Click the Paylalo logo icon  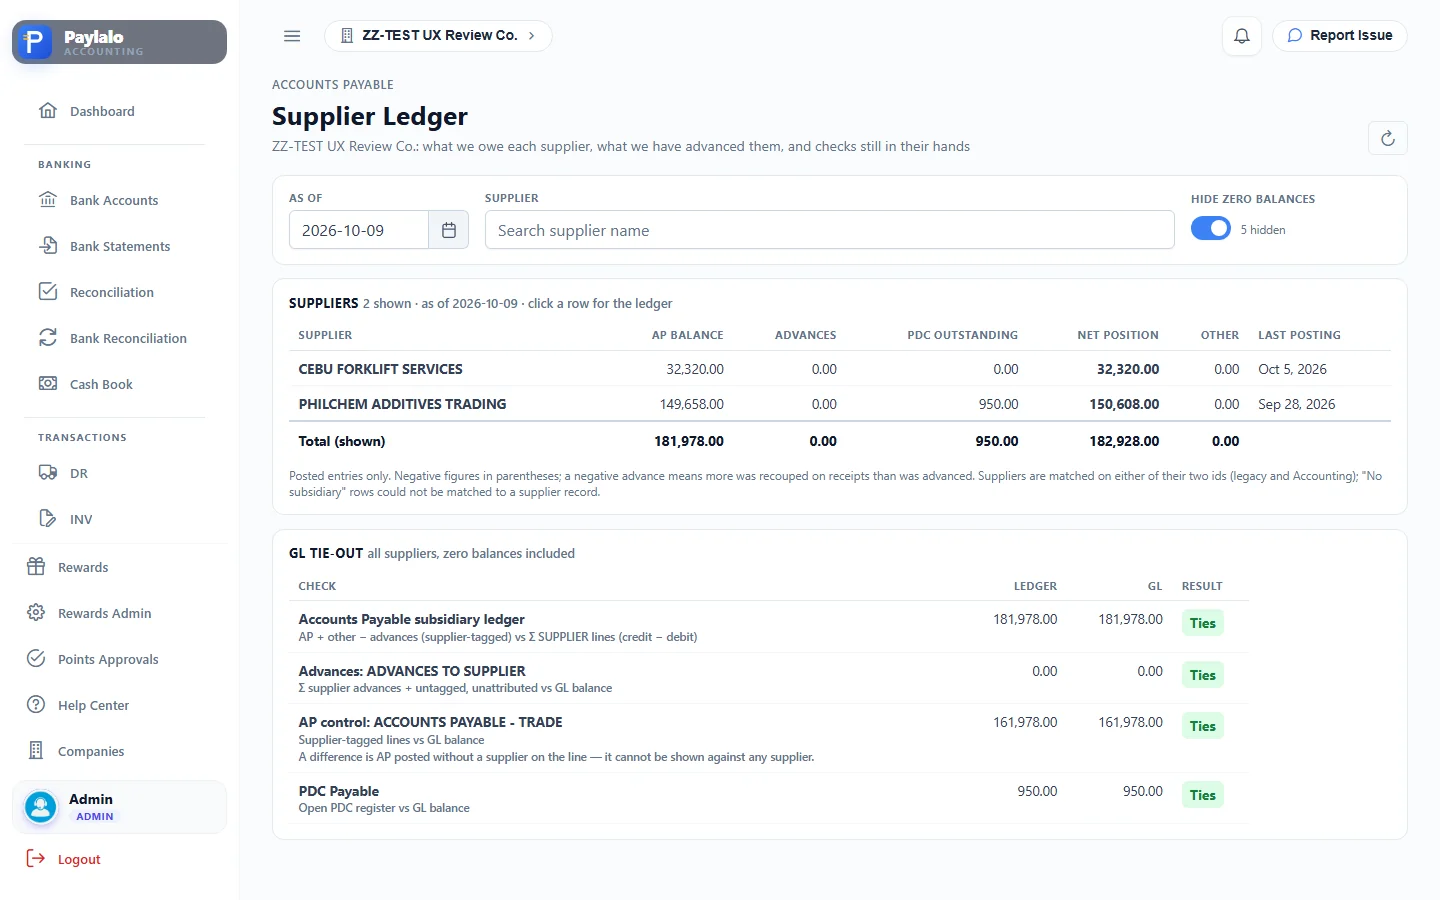pyautogui.click(x=34, y=42)
